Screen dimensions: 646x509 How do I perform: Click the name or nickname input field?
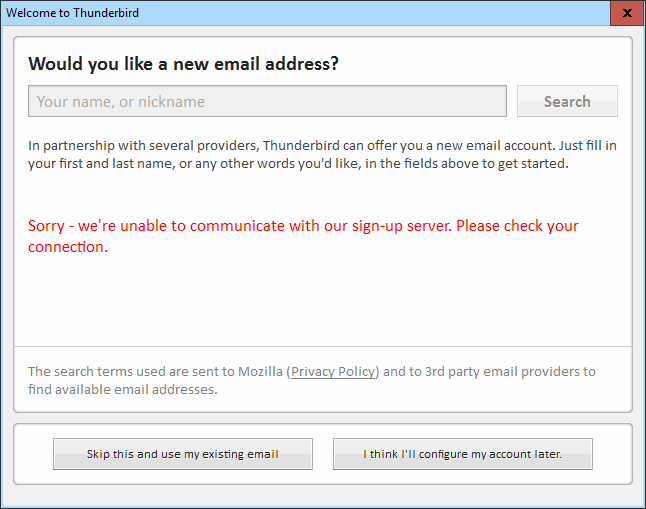click(x=267, y=101)
